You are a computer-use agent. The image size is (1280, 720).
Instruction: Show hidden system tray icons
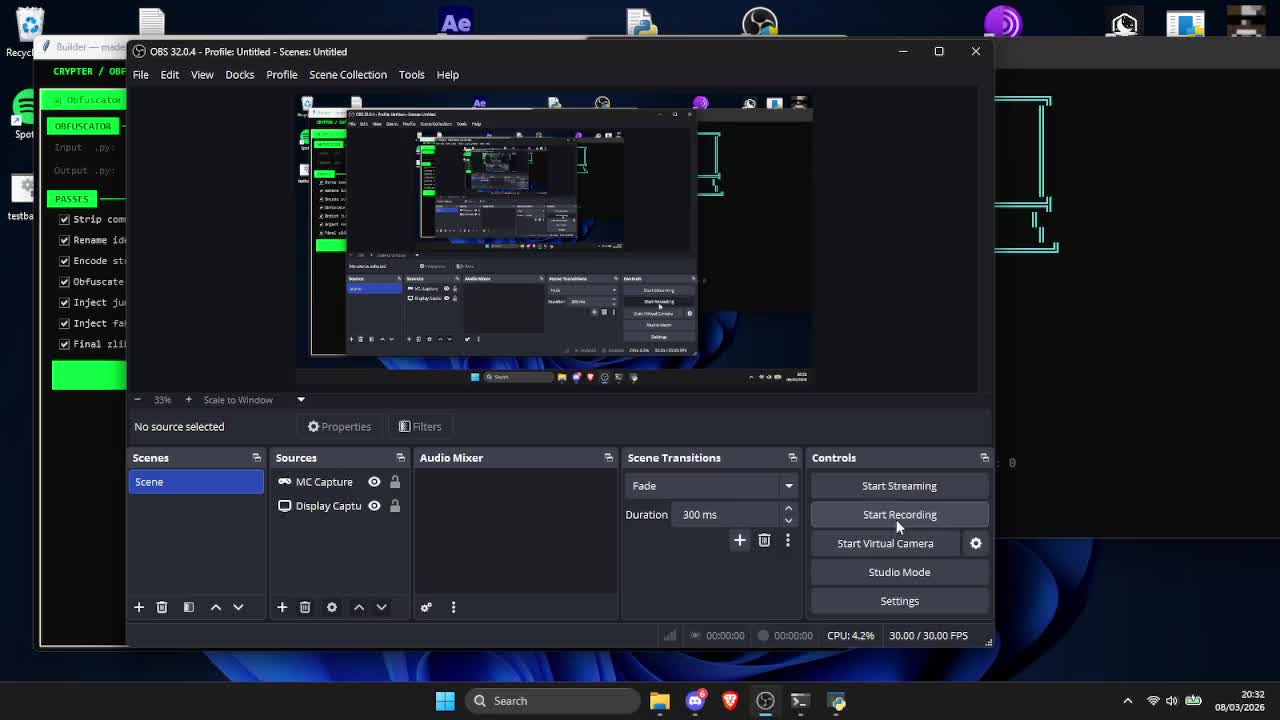pos(1128,701)
